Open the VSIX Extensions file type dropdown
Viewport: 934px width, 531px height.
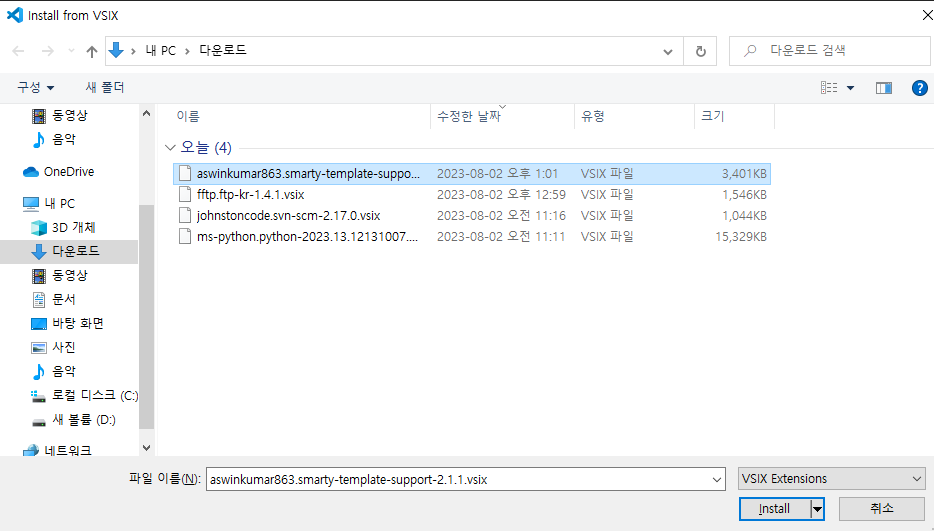[x=832, y=479]
